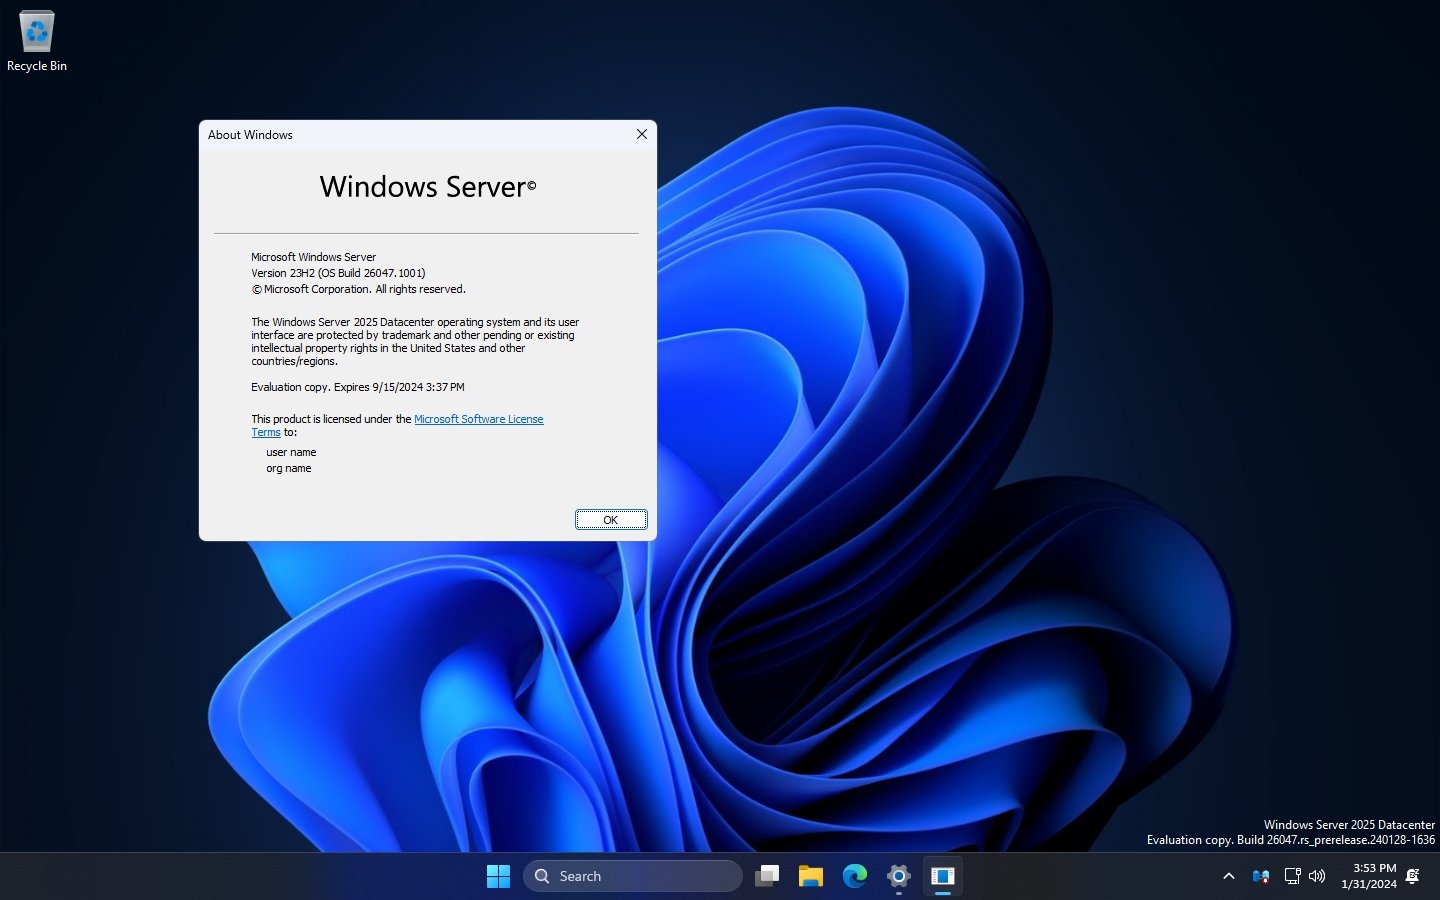The image size is (1440, 900).
Task: Click the taskbar Search box
Action: [x=633, y=876]
